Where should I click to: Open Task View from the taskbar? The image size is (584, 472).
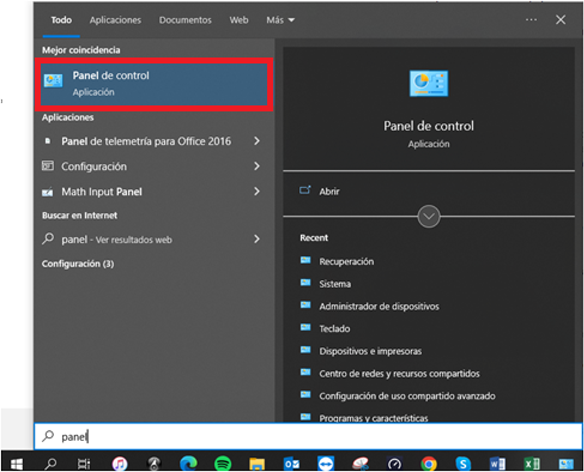coord(84,464)
